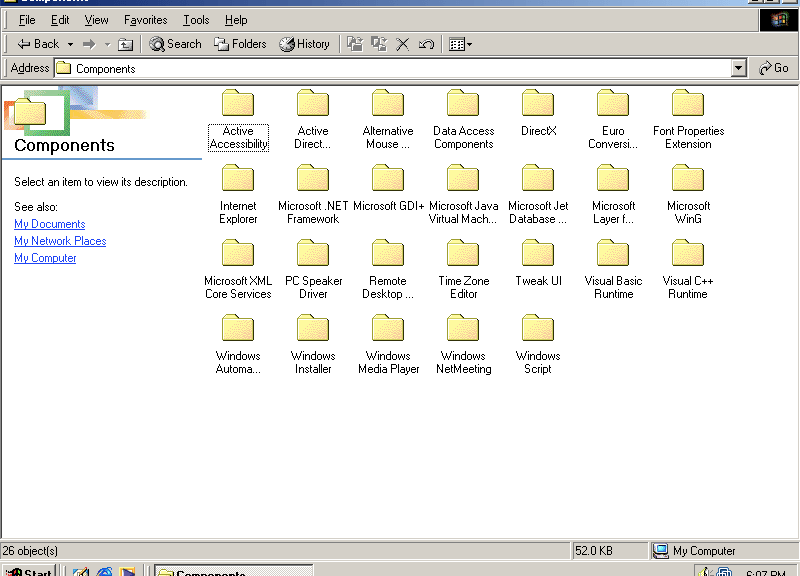Click the Components taskbar button

point(233,571)
